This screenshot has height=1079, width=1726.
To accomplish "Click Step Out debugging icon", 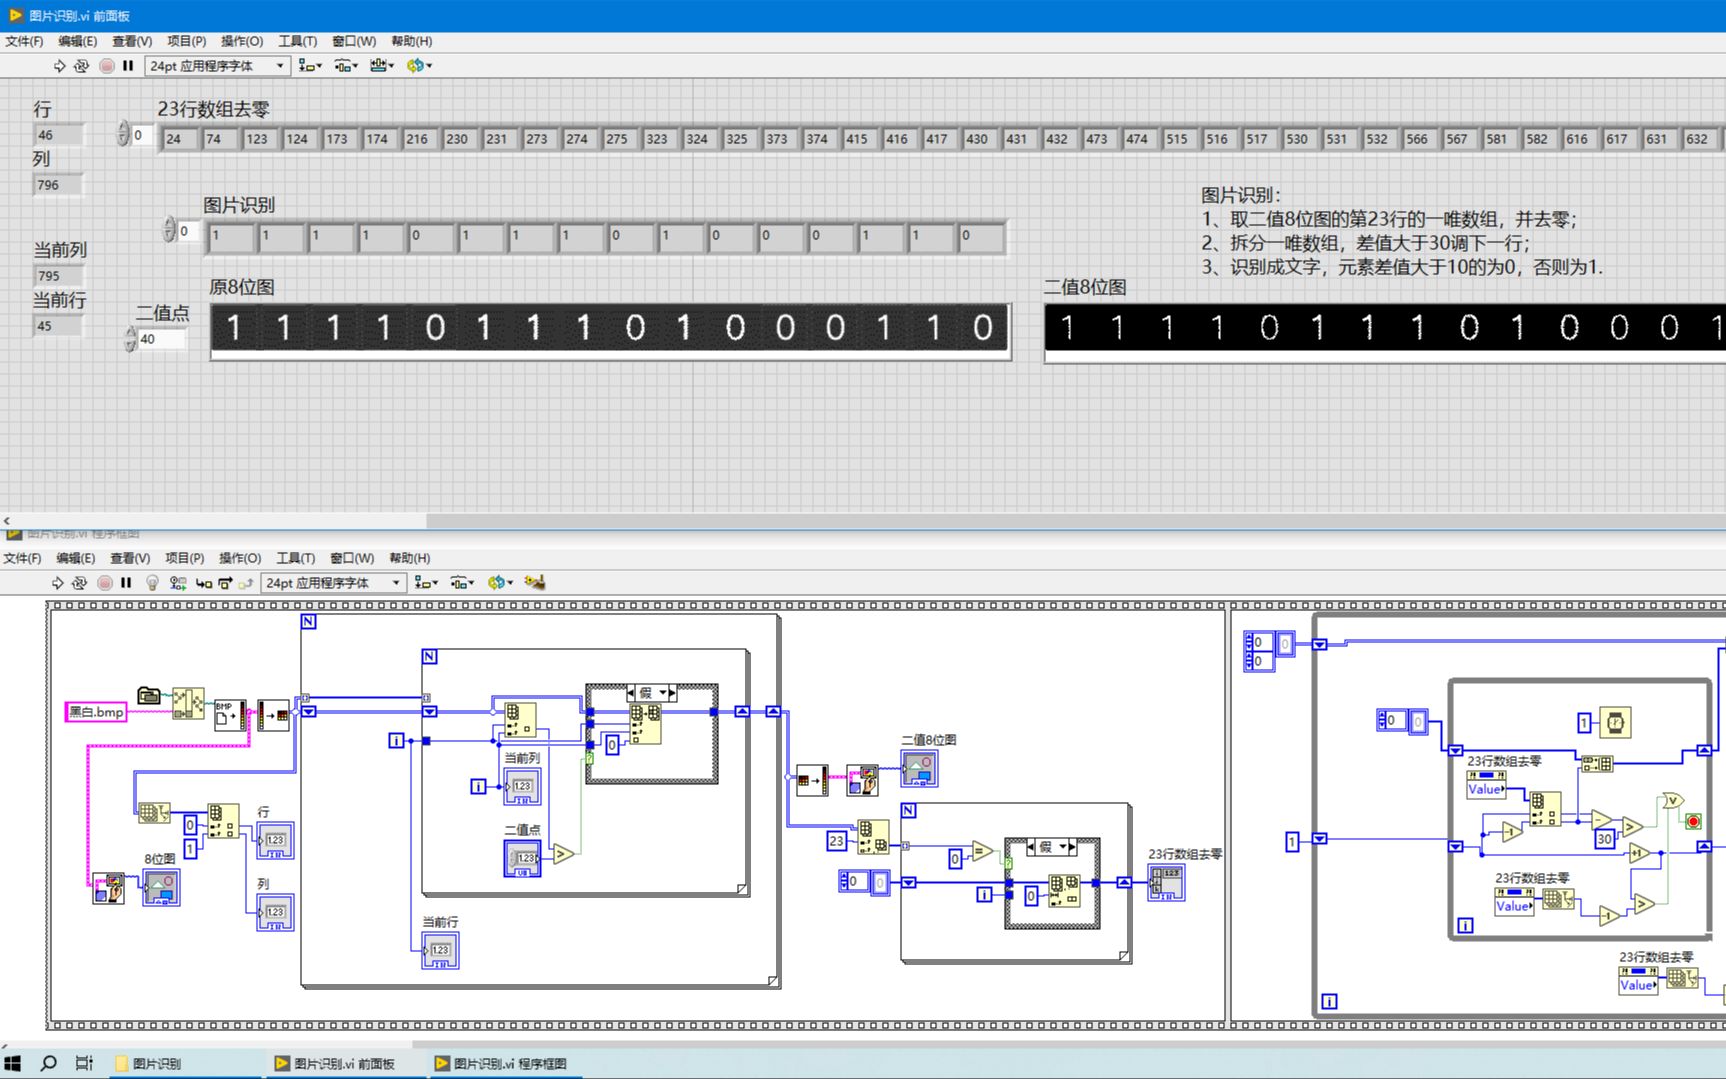I will click(245, 583).
